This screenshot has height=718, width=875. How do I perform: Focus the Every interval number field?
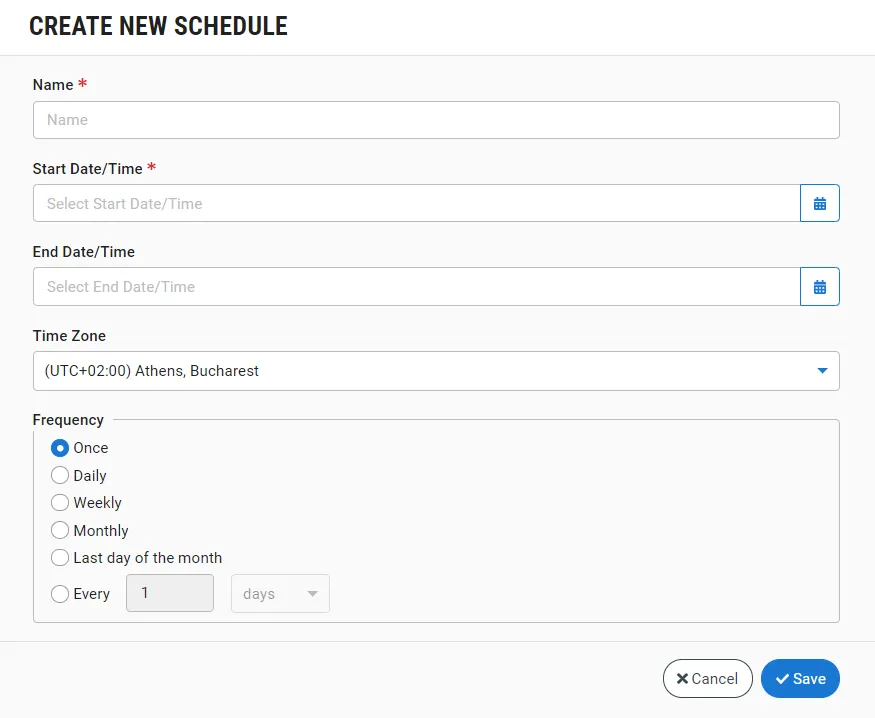[x=170, y=593]
